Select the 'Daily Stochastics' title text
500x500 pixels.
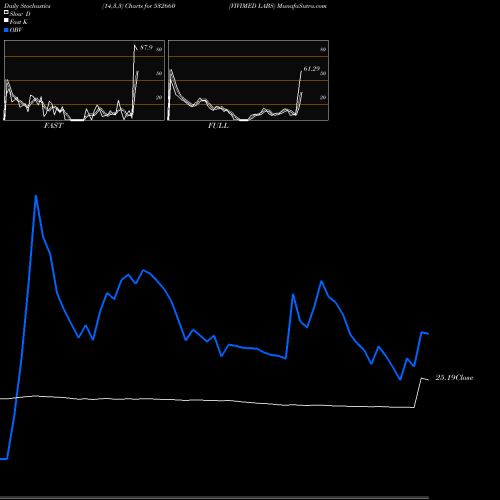tap(27, 6)
